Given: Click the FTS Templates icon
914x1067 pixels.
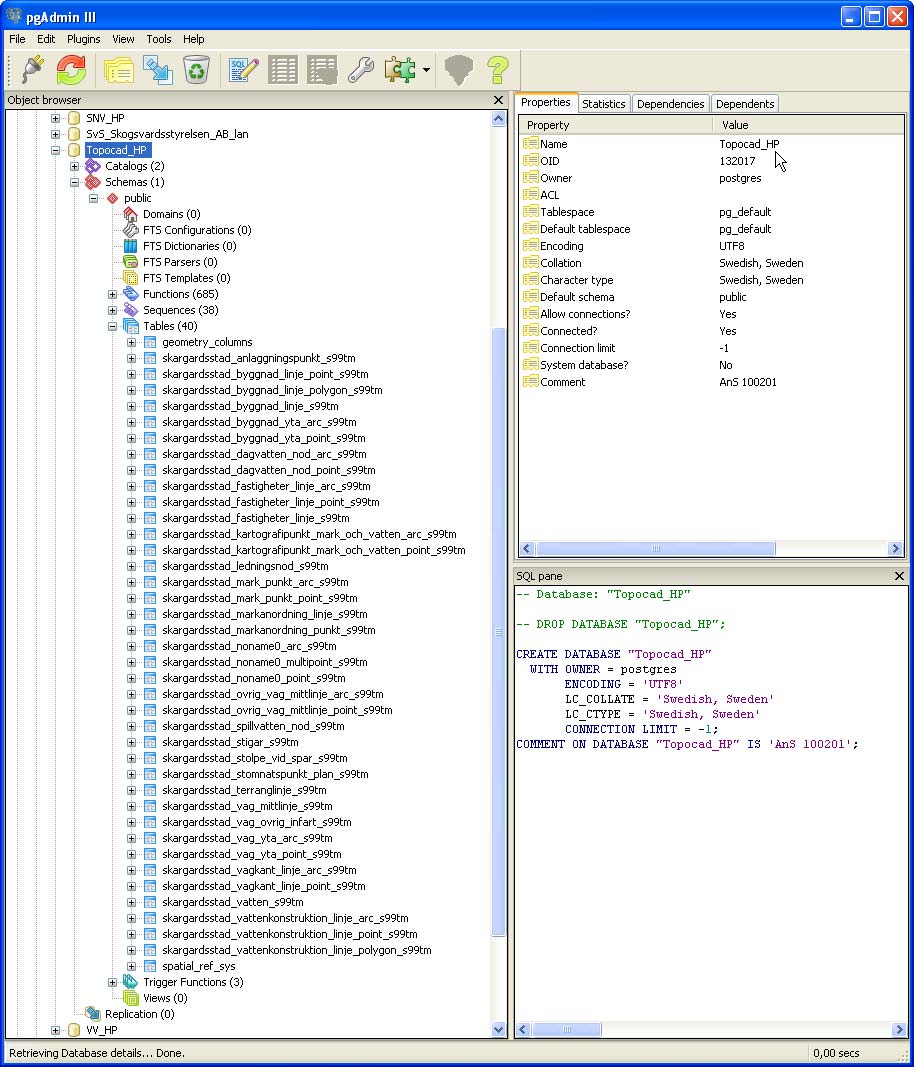Looking at the screenshot, I should (x=131, y=278).
